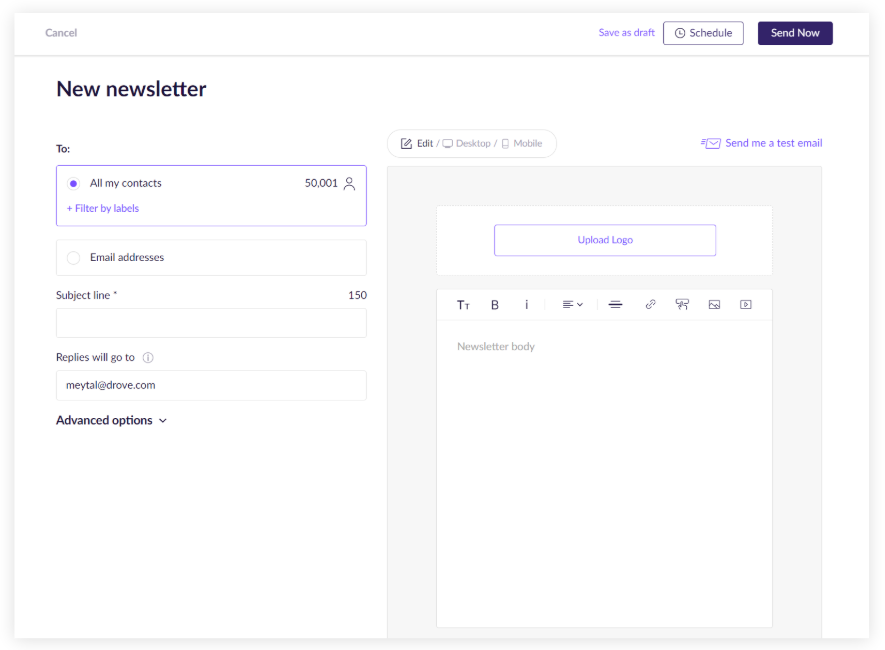Insert a button element icon
This screenshot has height=650, width=885.
pos(682,305)
